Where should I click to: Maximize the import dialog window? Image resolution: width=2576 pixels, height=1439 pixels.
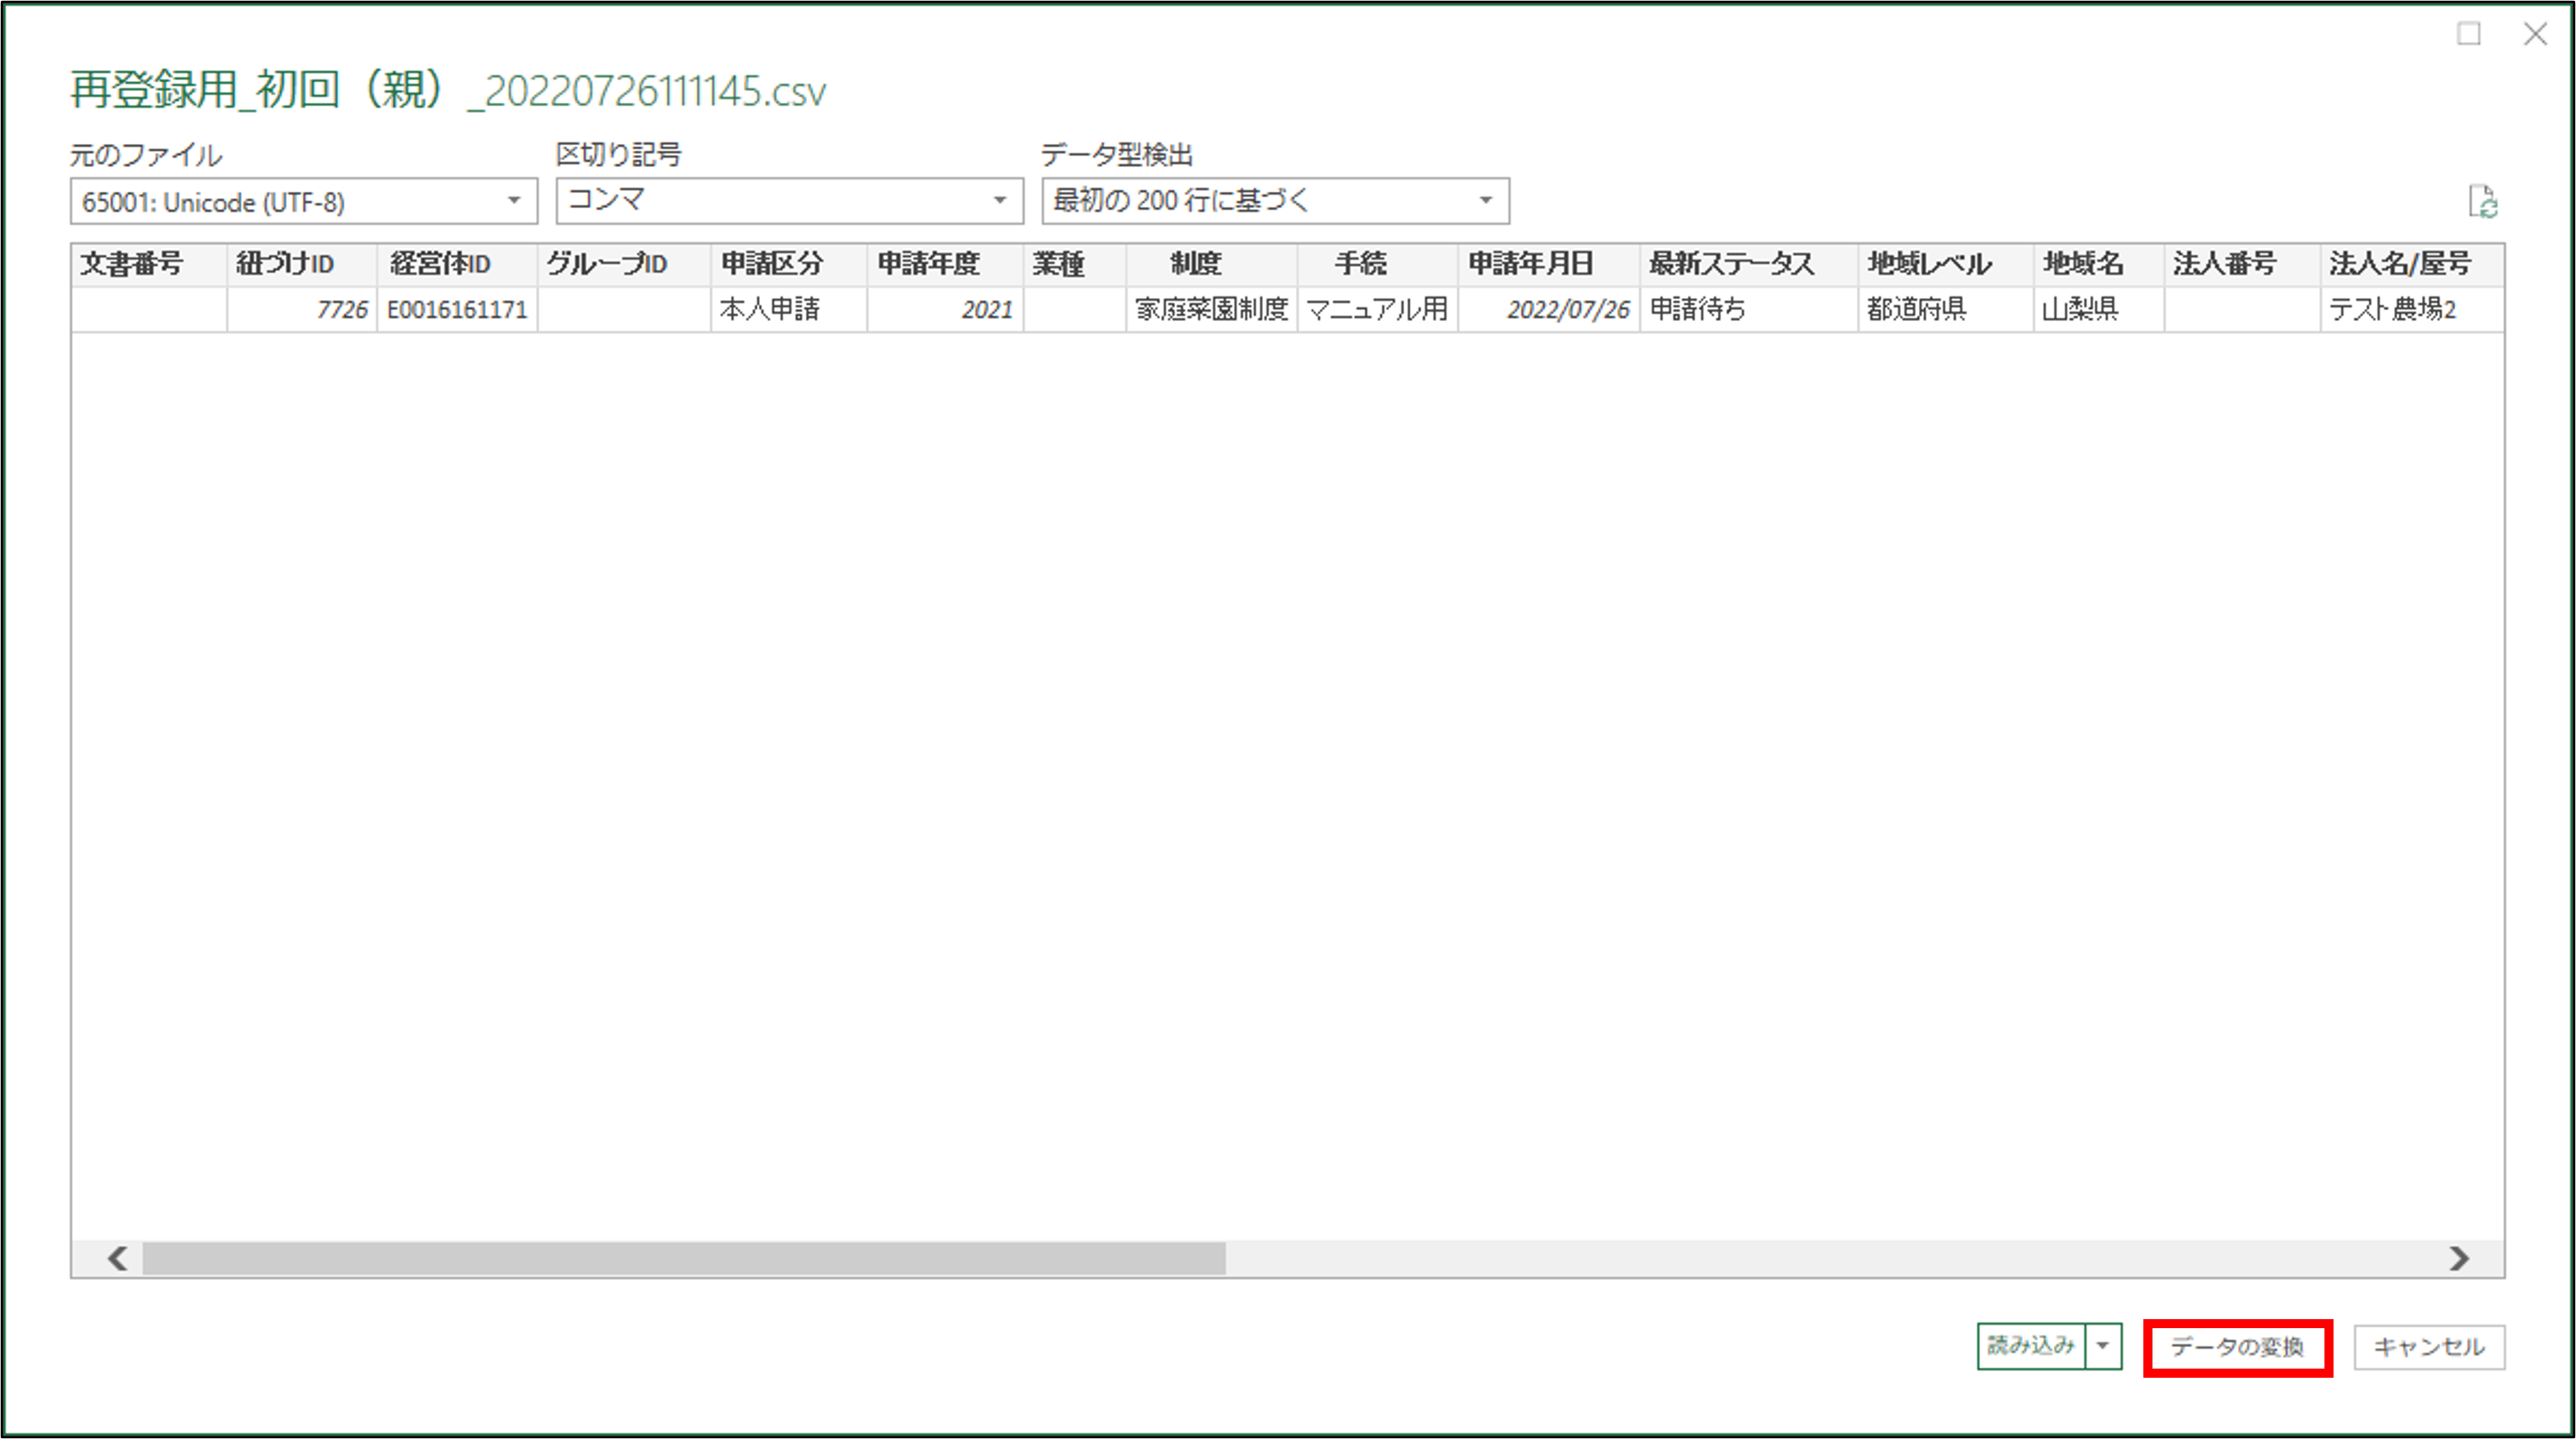2468,34
